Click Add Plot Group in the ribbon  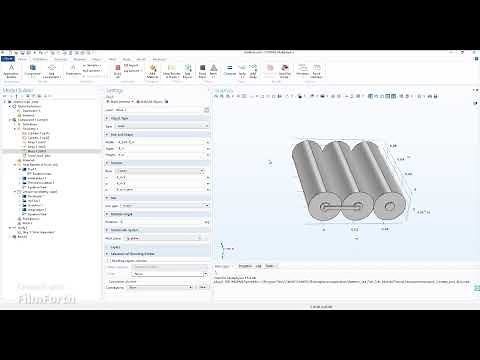284,71
